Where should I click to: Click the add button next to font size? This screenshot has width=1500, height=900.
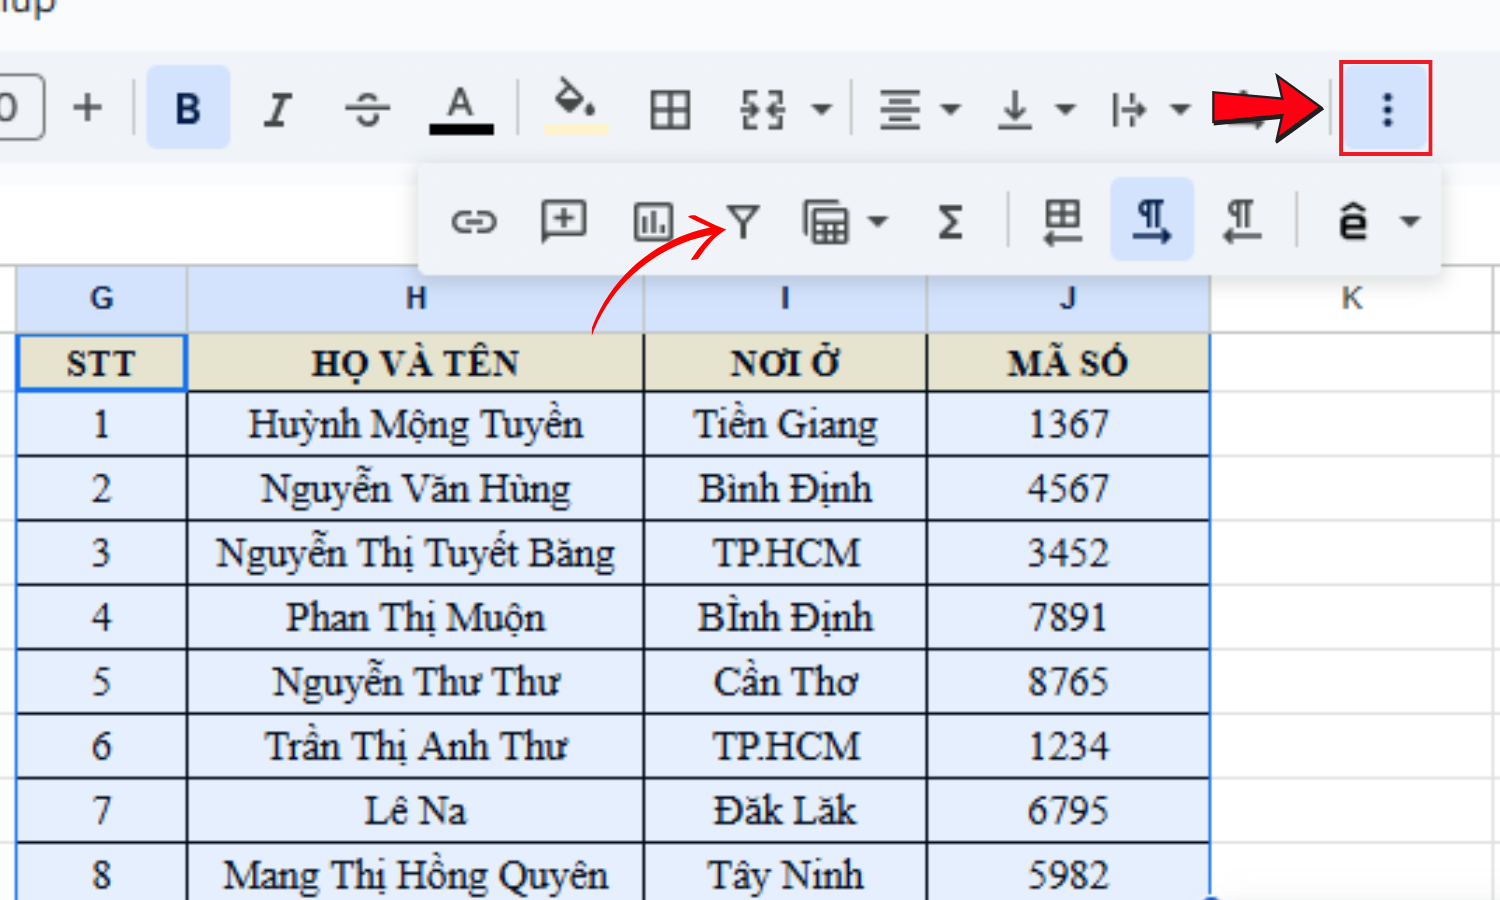pyautogui.click(x=87, y=108)
